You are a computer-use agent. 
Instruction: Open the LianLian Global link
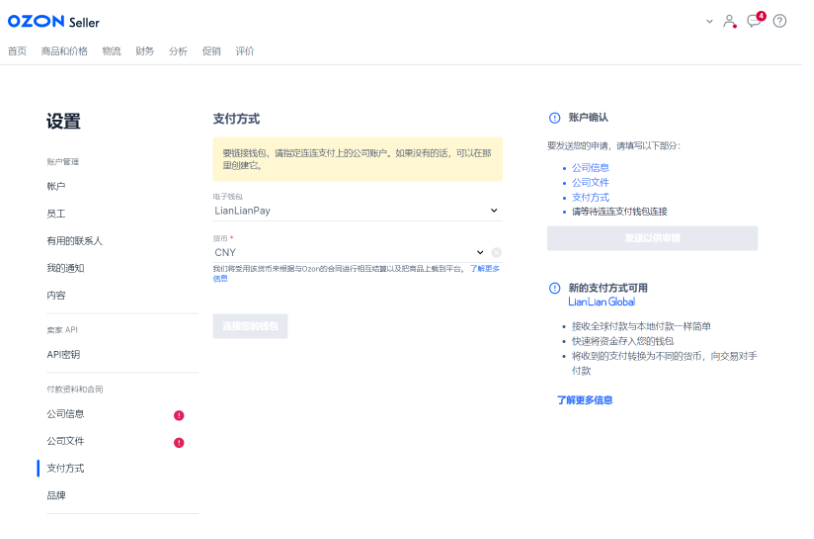pos(602,302)
